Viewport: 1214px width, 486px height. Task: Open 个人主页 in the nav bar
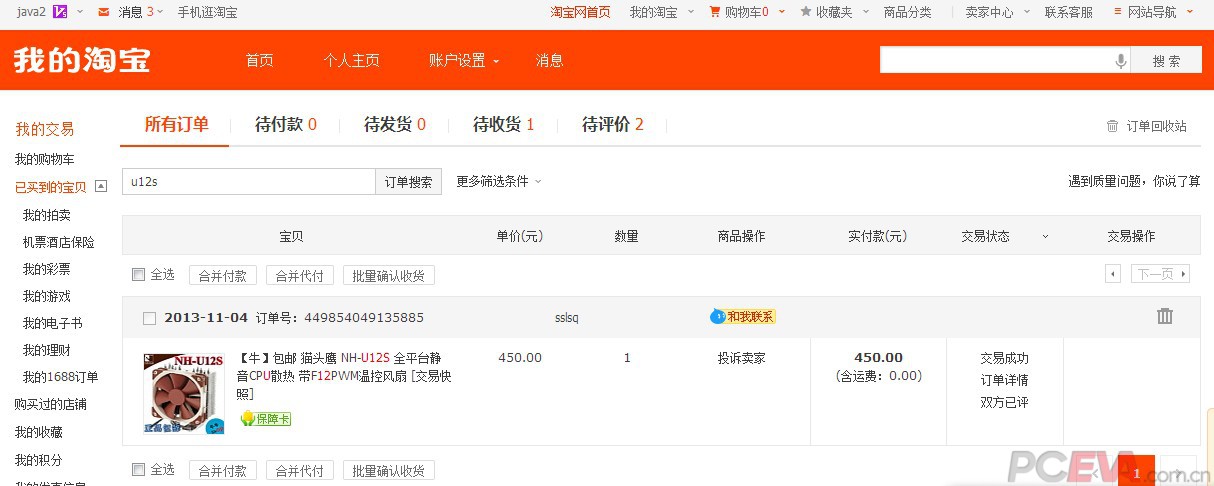pyautogui.click(x=351, y=60)
